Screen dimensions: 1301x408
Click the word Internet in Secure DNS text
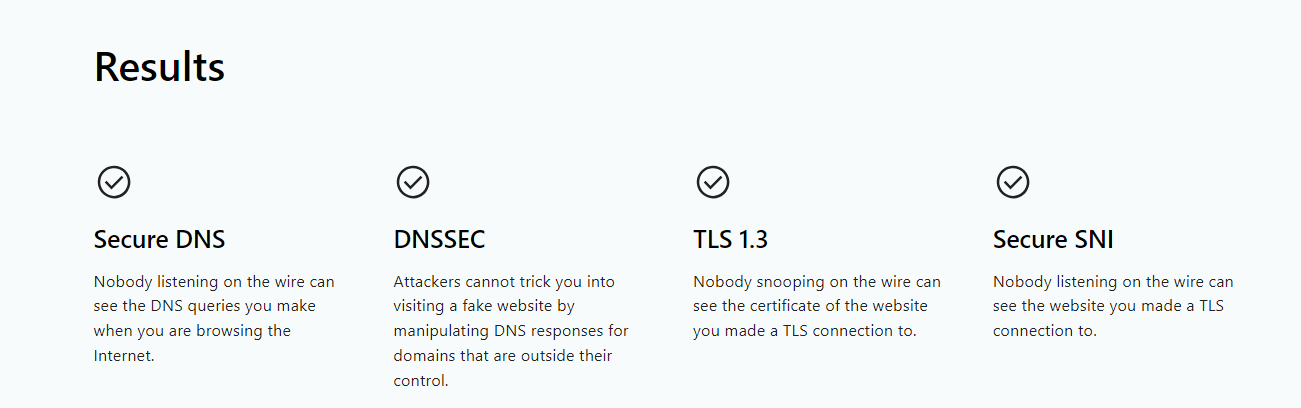pyautogui.click(x=122, y=355)
